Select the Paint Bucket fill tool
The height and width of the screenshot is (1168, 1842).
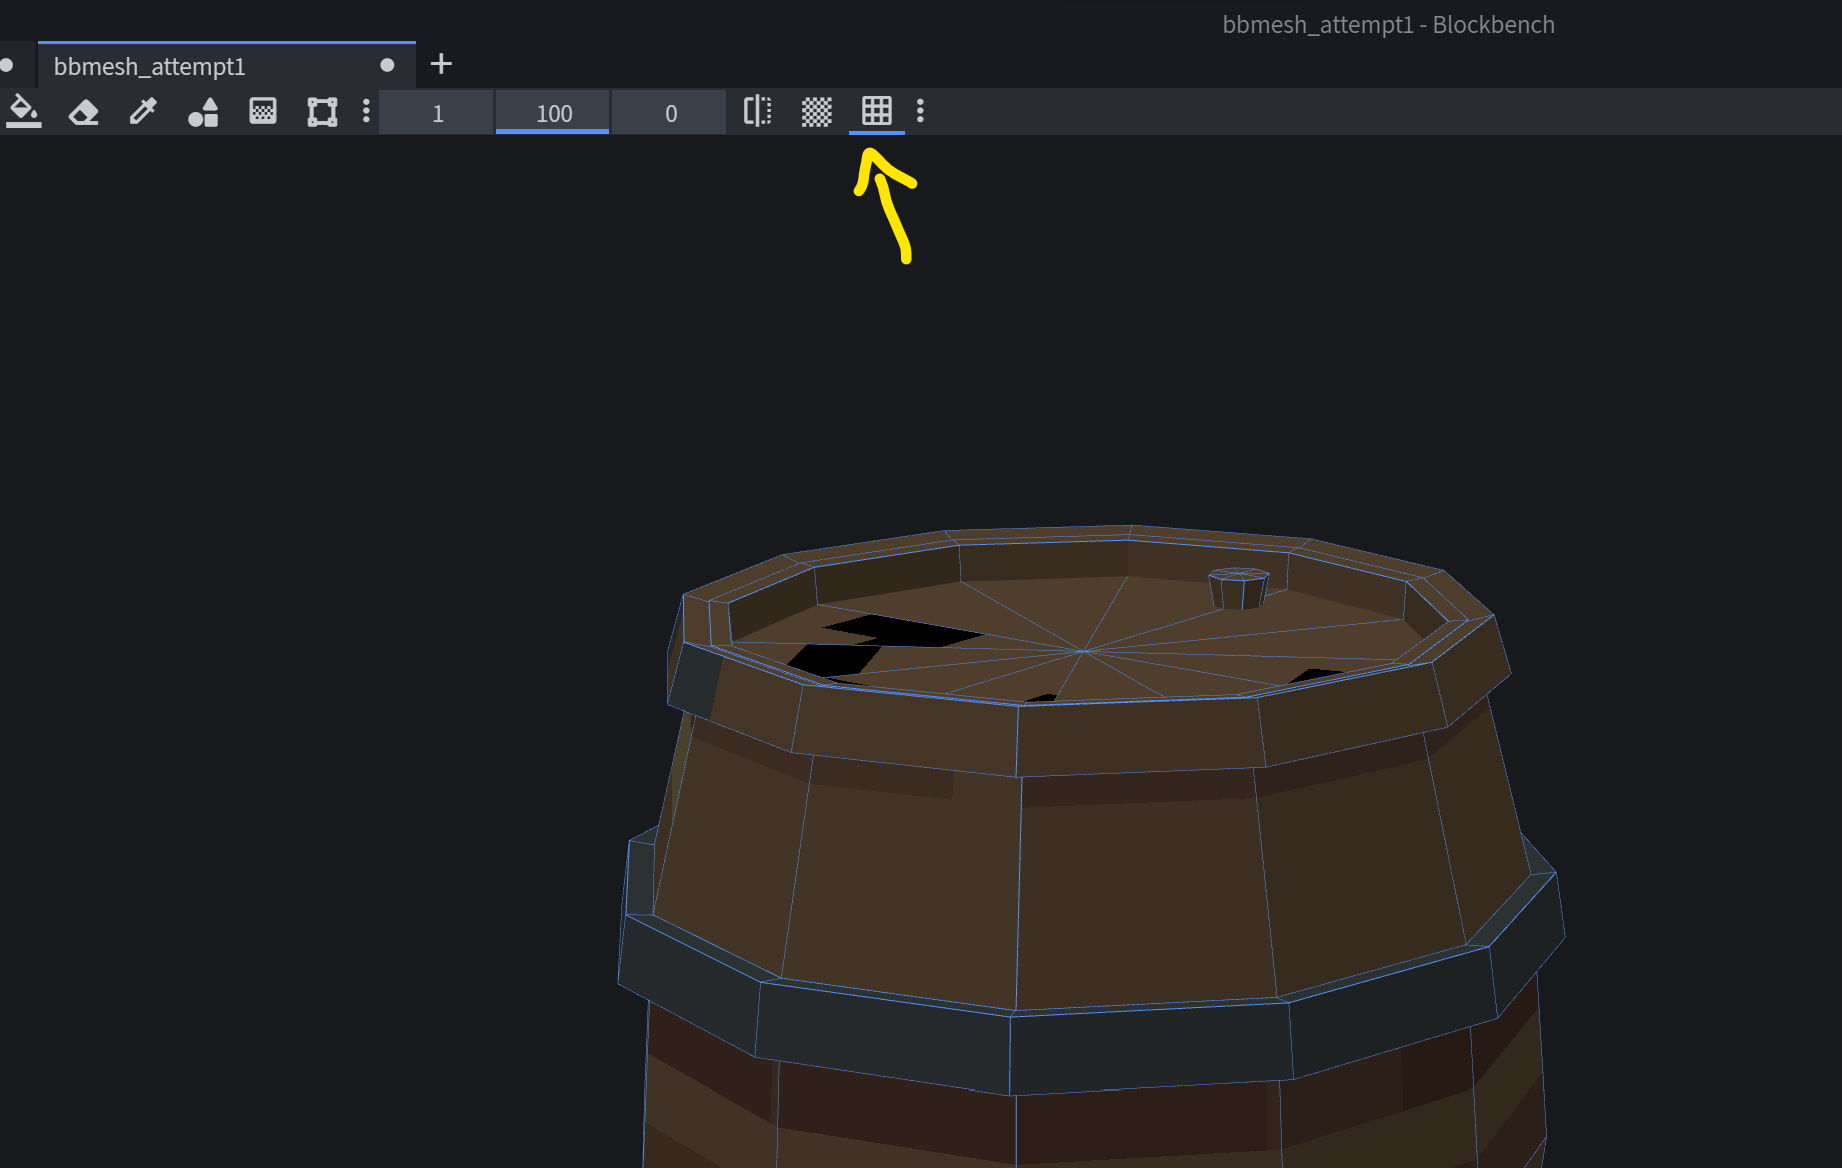[x=24, y=112]
